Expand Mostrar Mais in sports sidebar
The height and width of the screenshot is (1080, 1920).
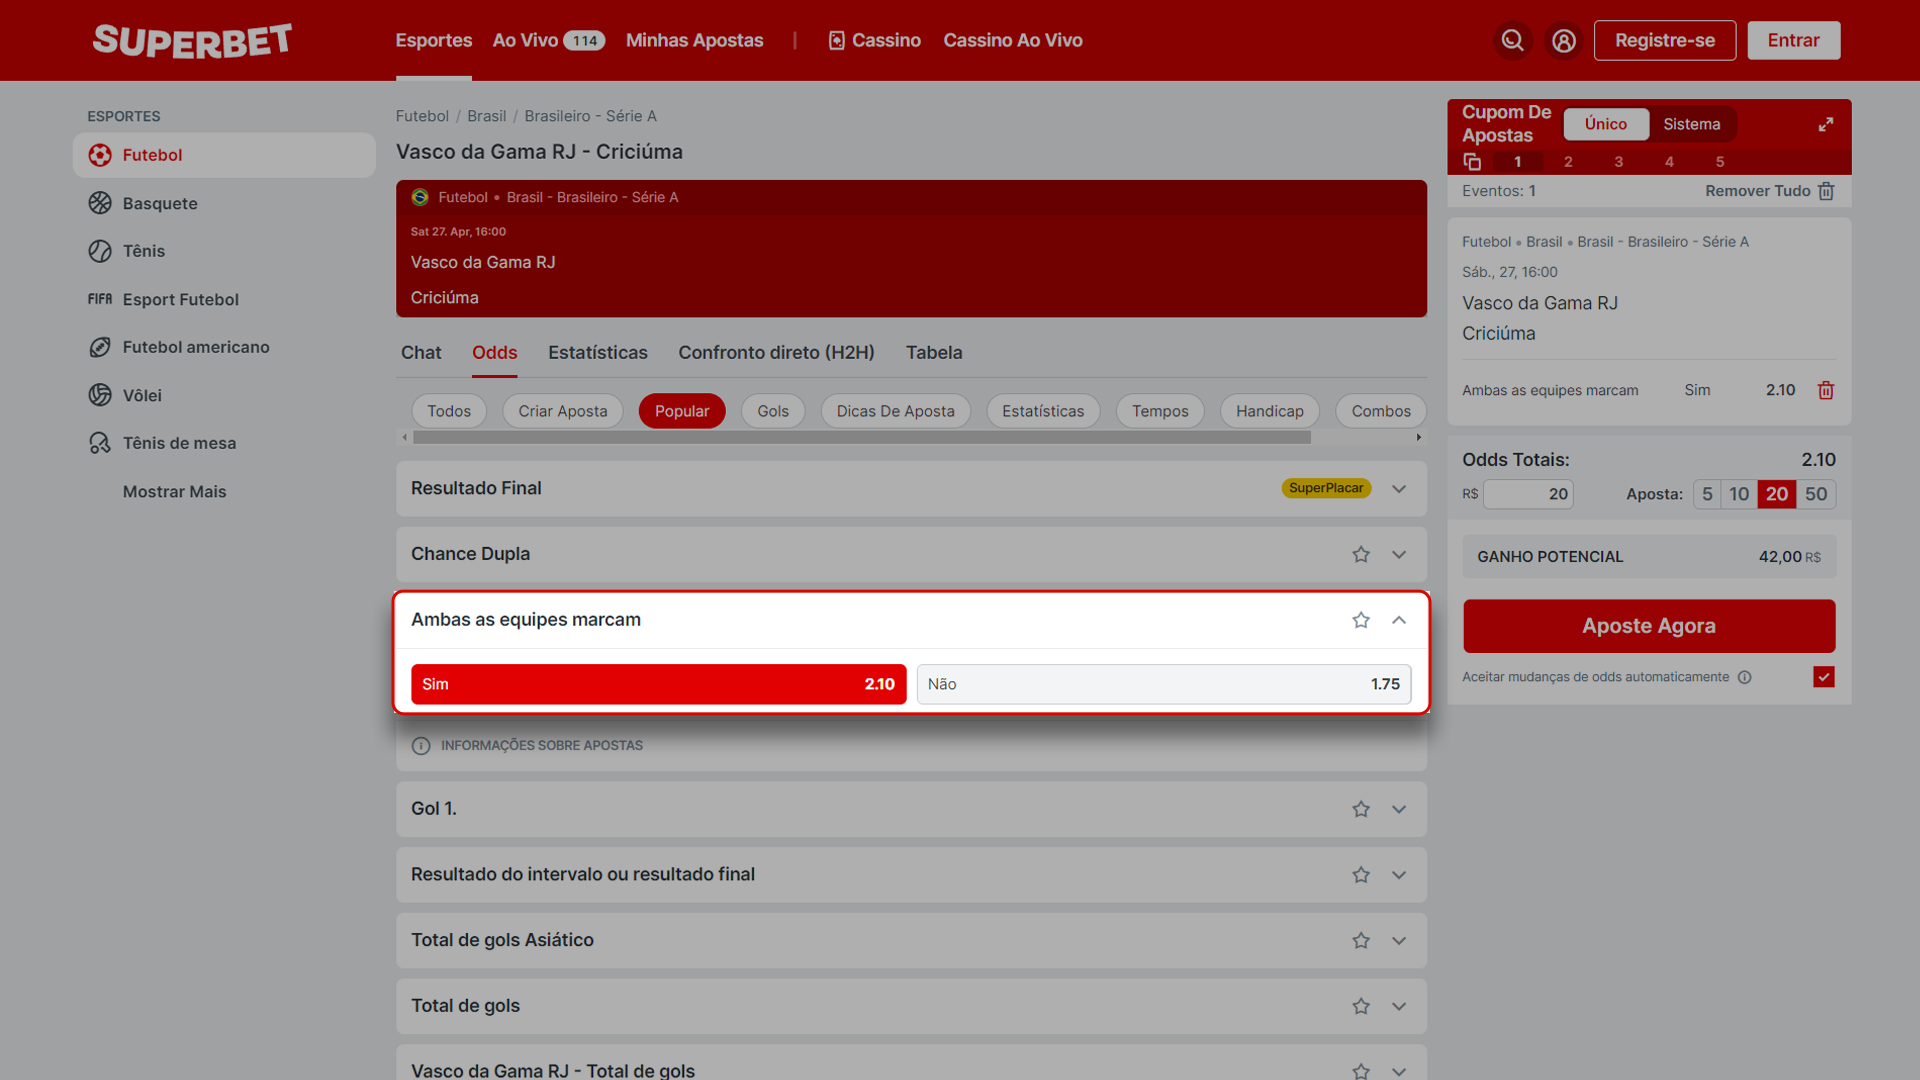coord(174,491)
